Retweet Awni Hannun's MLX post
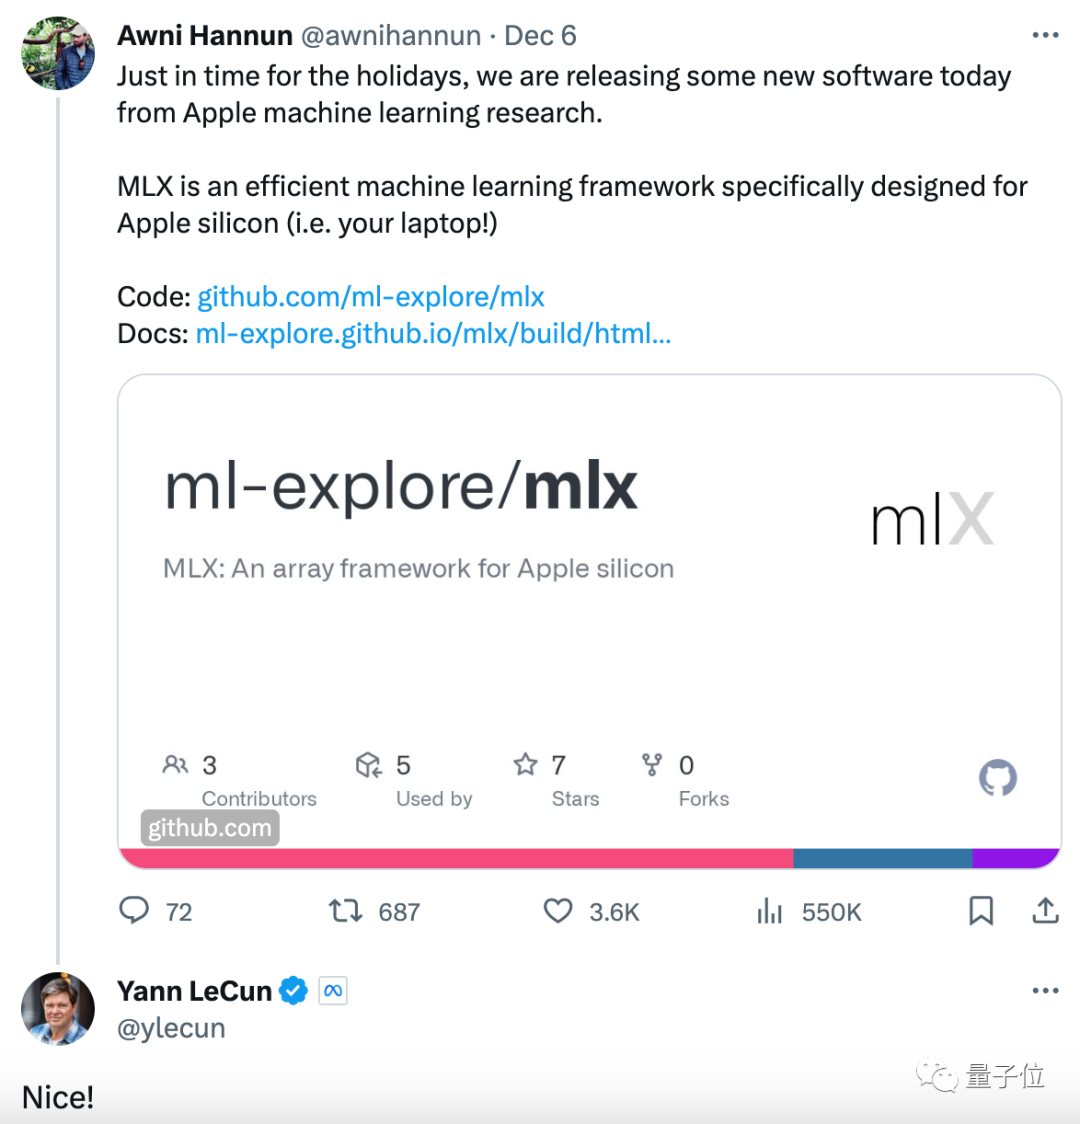 [x=346, y=911]
